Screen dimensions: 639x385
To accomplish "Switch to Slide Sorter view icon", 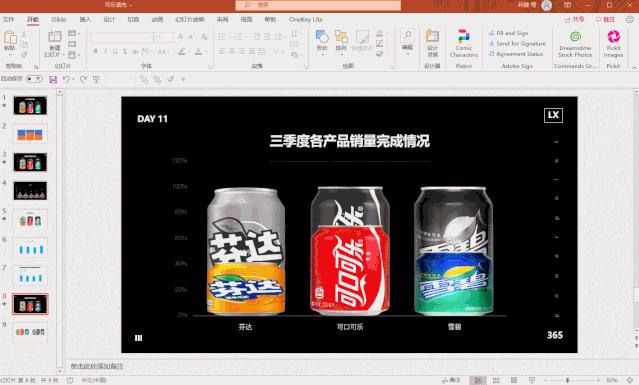I will 496,380.
